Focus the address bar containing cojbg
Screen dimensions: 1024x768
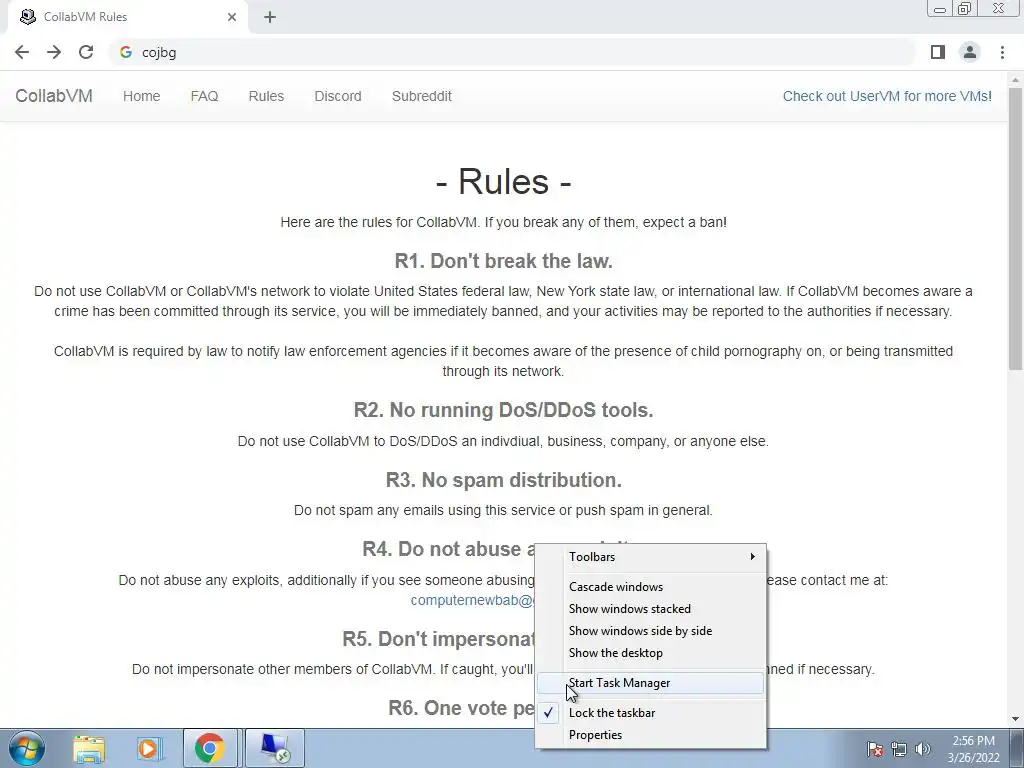[512, 52]
